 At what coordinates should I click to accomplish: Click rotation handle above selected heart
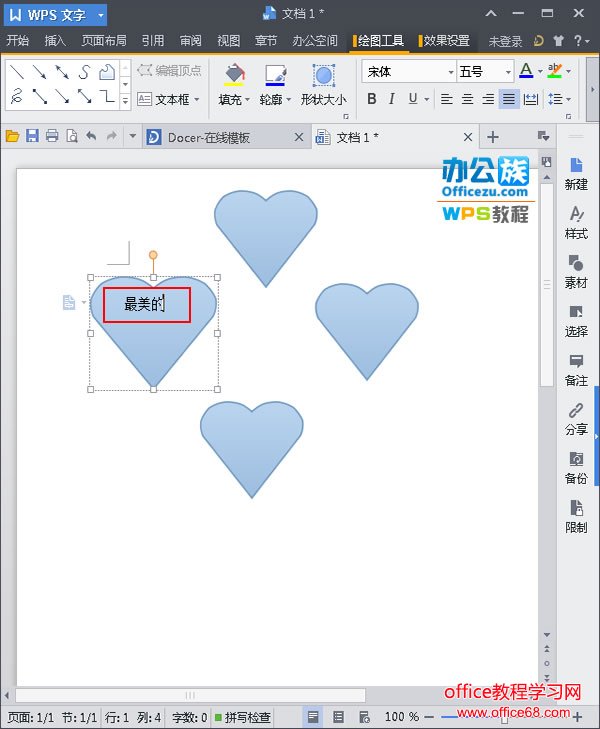coord(153,255)
